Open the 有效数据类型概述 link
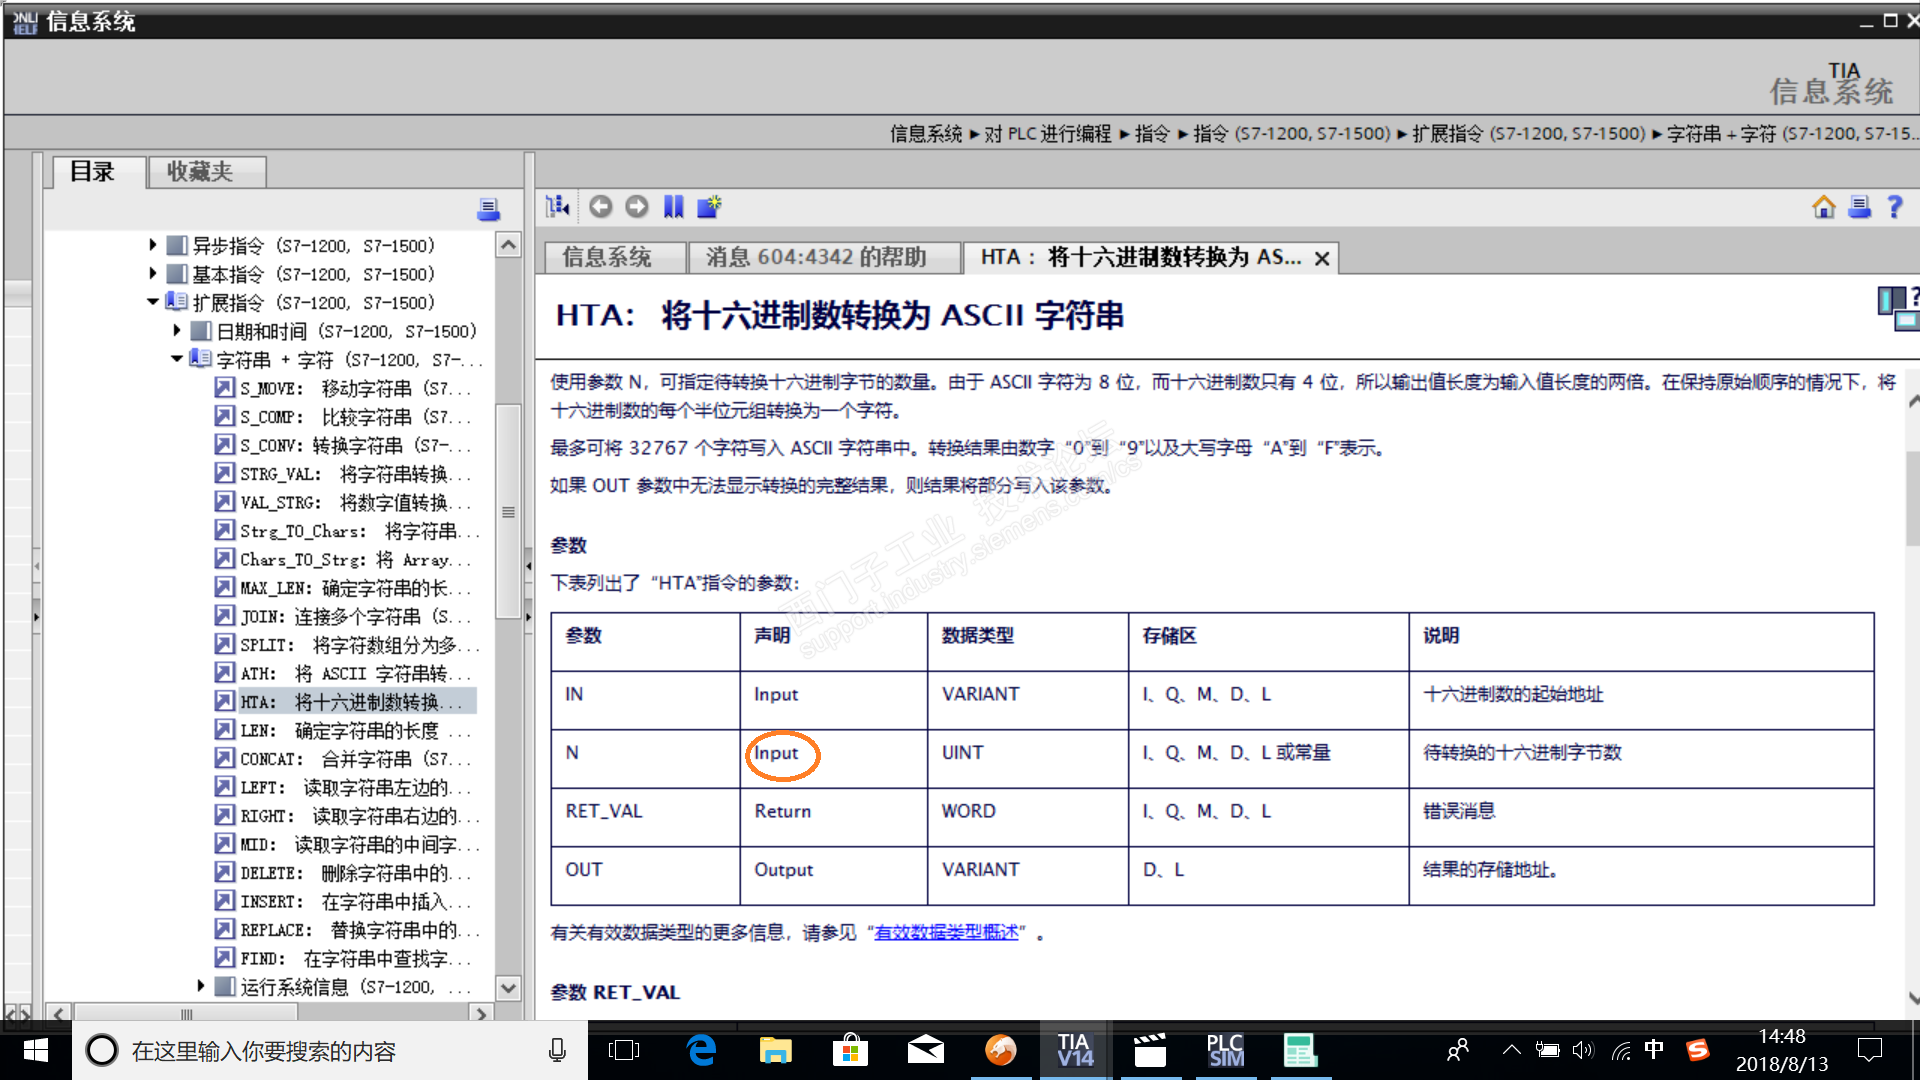Image resolution: width=1920 pixels, height=1080 pixels. click(946, 933)
